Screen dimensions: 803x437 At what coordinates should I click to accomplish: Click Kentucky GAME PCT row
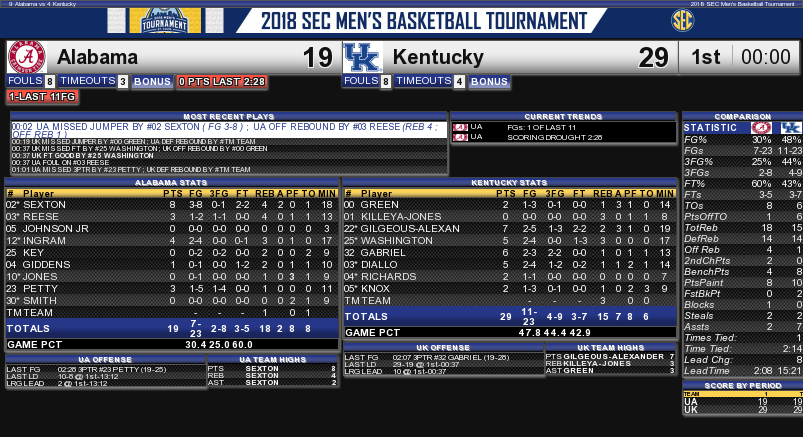click(510, 332)
